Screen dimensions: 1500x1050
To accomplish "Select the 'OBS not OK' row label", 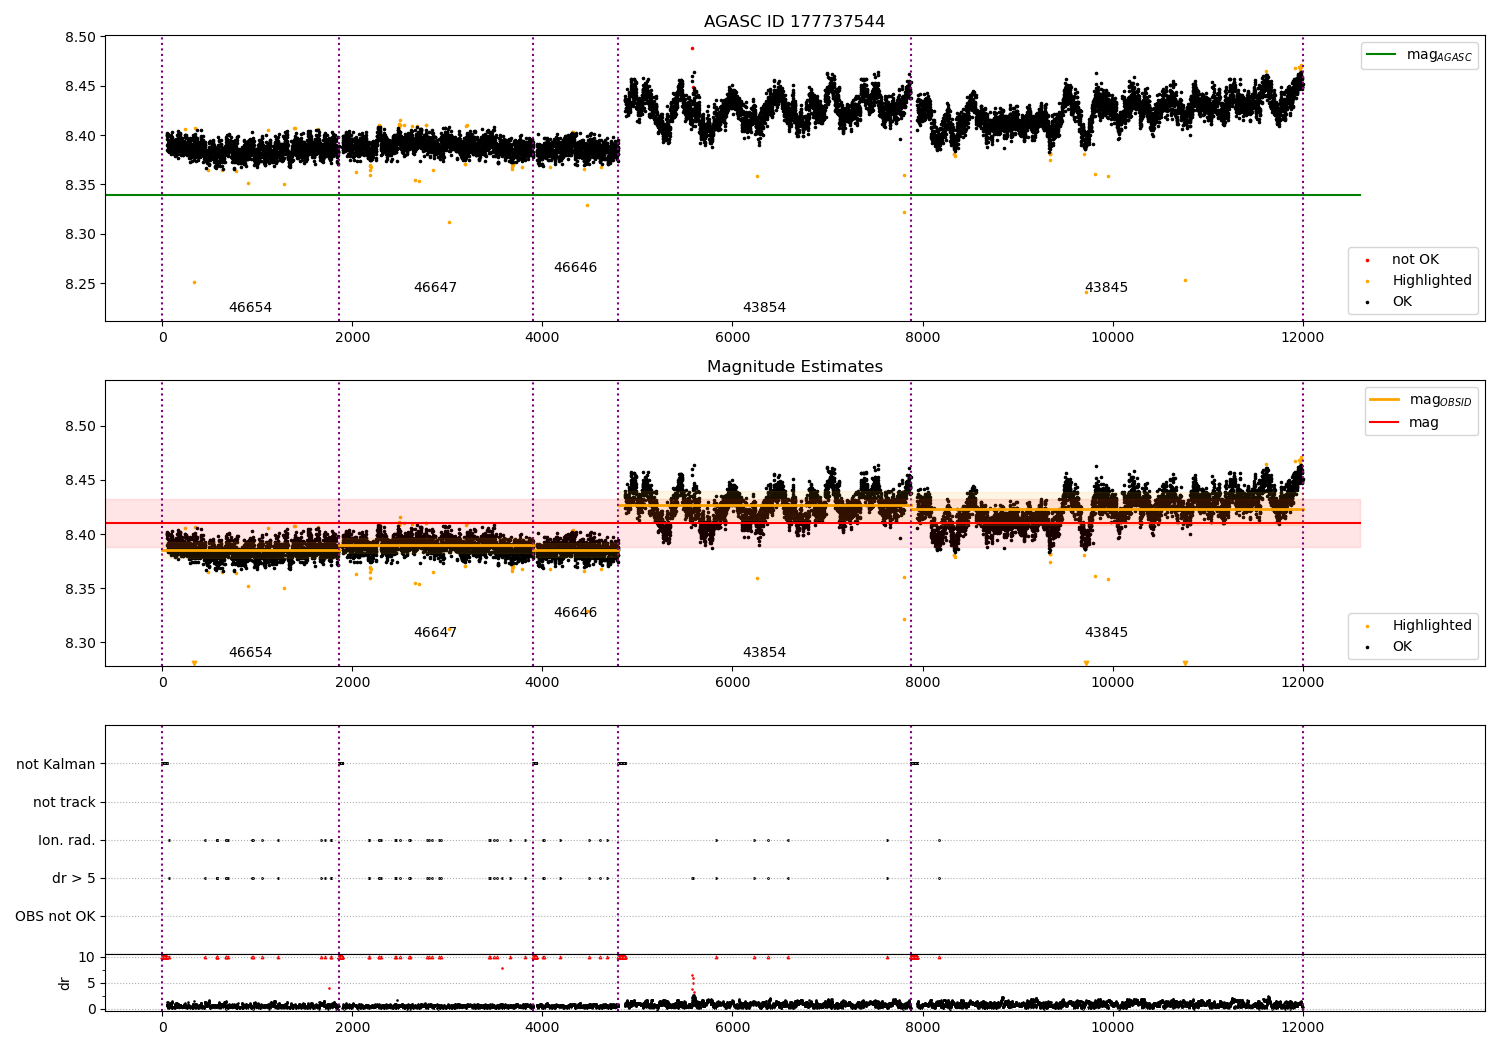I will tap(56, 917).
